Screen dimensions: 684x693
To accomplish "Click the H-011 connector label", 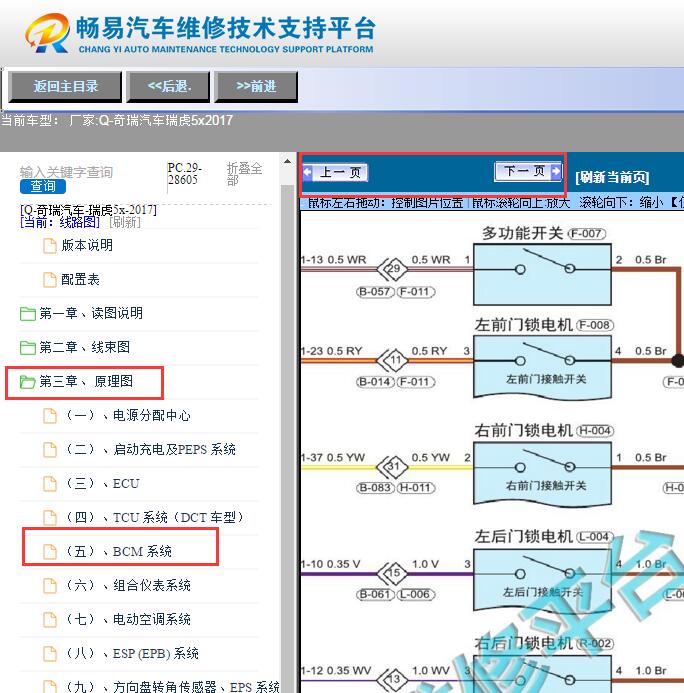I will pyautogui.click(x=416, y=488).
